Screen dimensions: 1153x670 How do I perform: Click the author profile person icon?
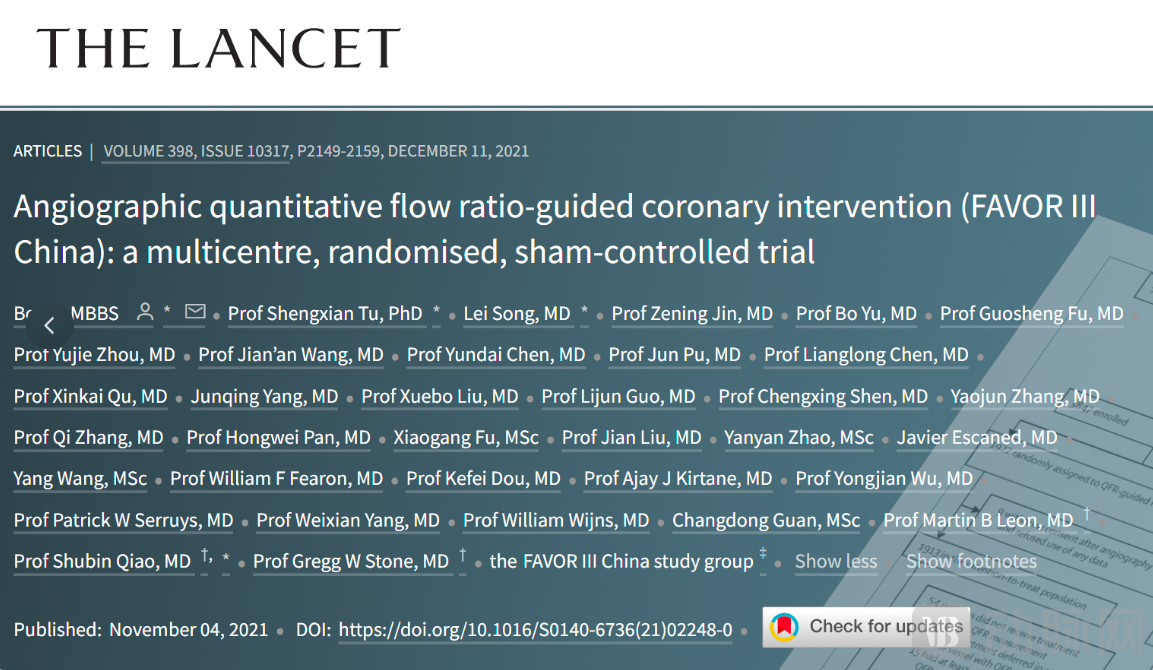click(x=145, y=312)
